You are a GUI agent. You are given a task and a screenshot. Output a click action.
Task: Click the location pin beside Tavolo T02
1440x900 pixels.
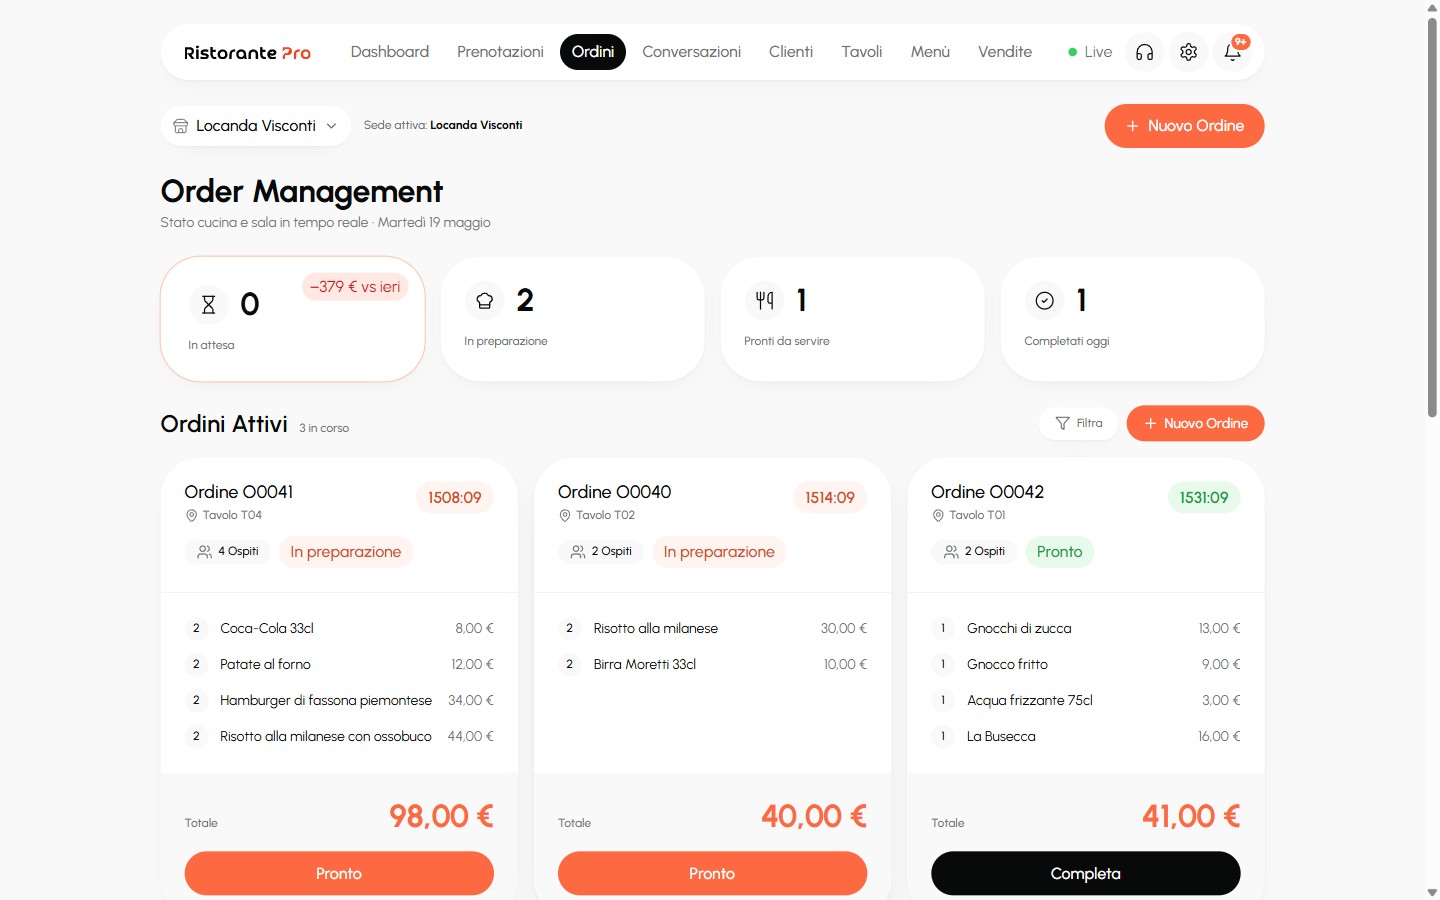click(x=565, y=516)
